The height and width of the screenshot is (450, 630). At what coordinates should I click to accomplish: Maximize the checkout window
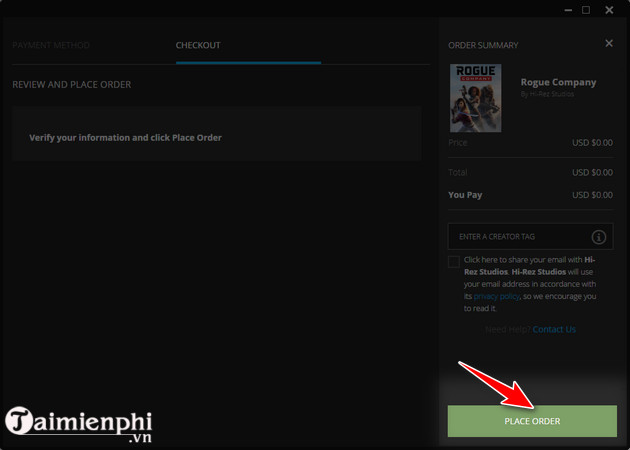[586, 10]
